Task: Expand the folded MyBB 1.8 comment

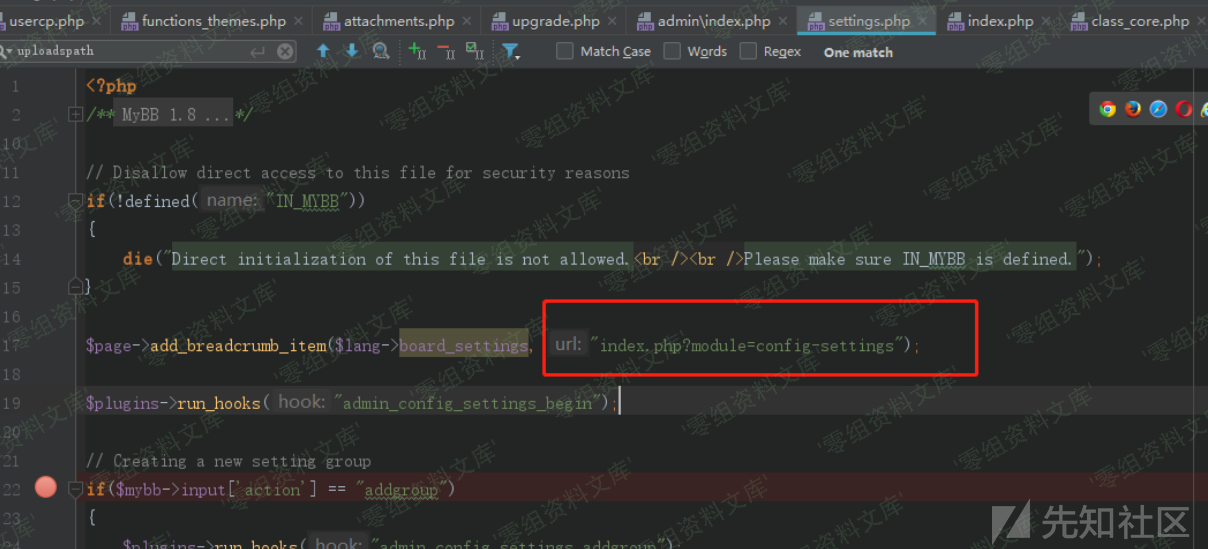Action: 75,115
